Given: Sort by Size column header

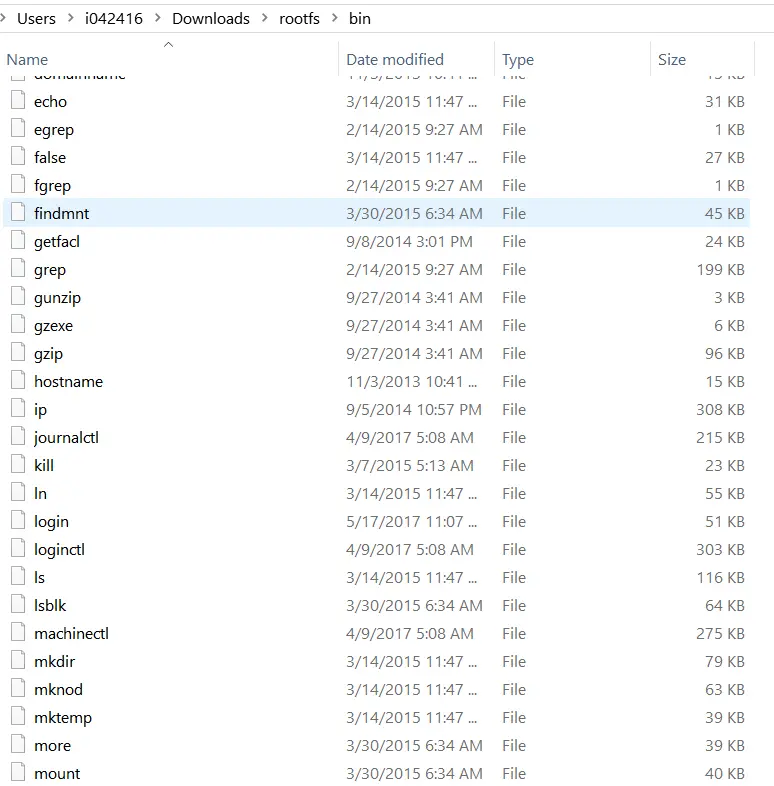Looking at the screenshot, I should (672, 60).
